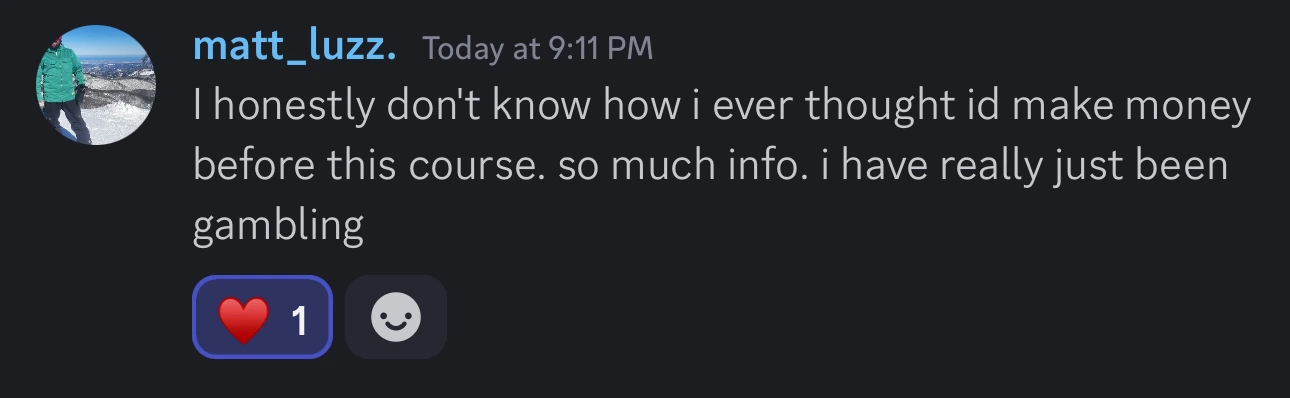Click the Today at 9:11 PM timestamp
The image size is (1290, 398).
pos(538,48)
